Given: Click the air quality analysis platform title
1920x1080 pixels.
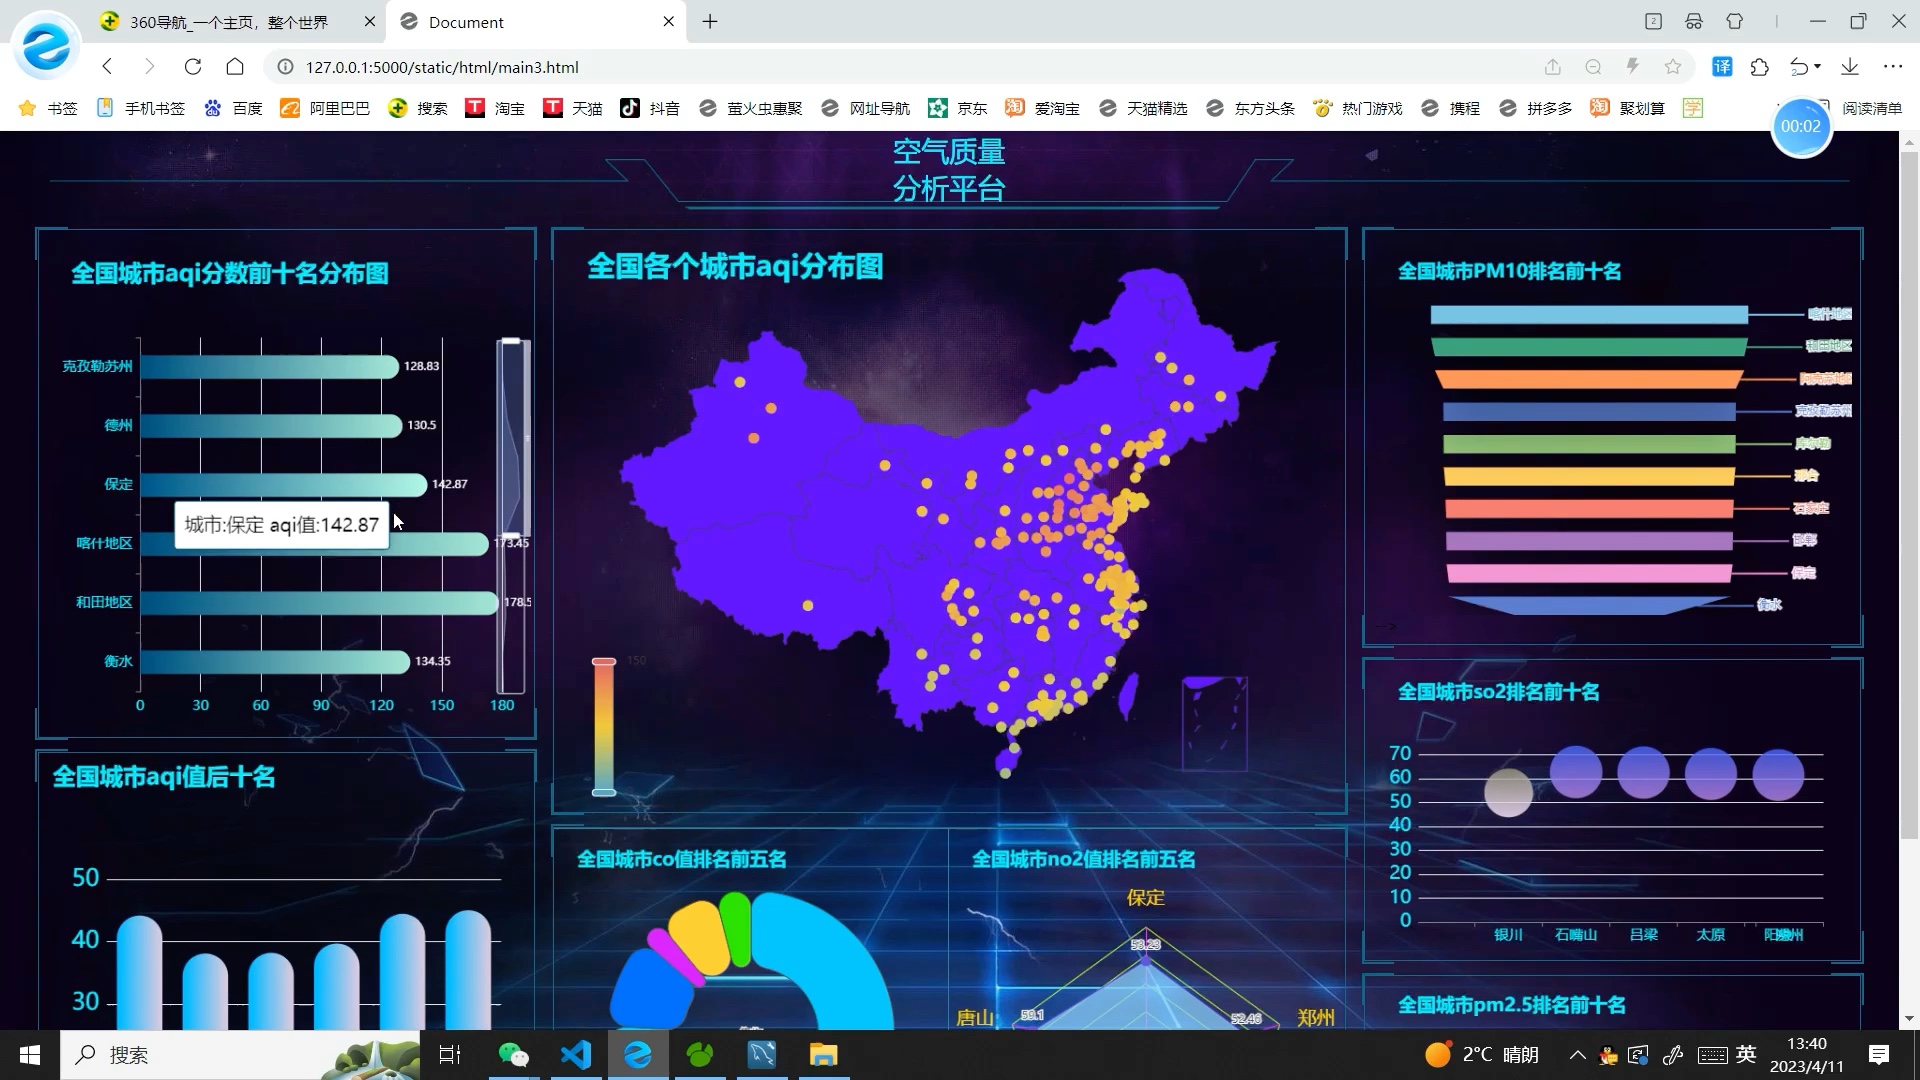Looking at the screenshot, I should (948, 170).
